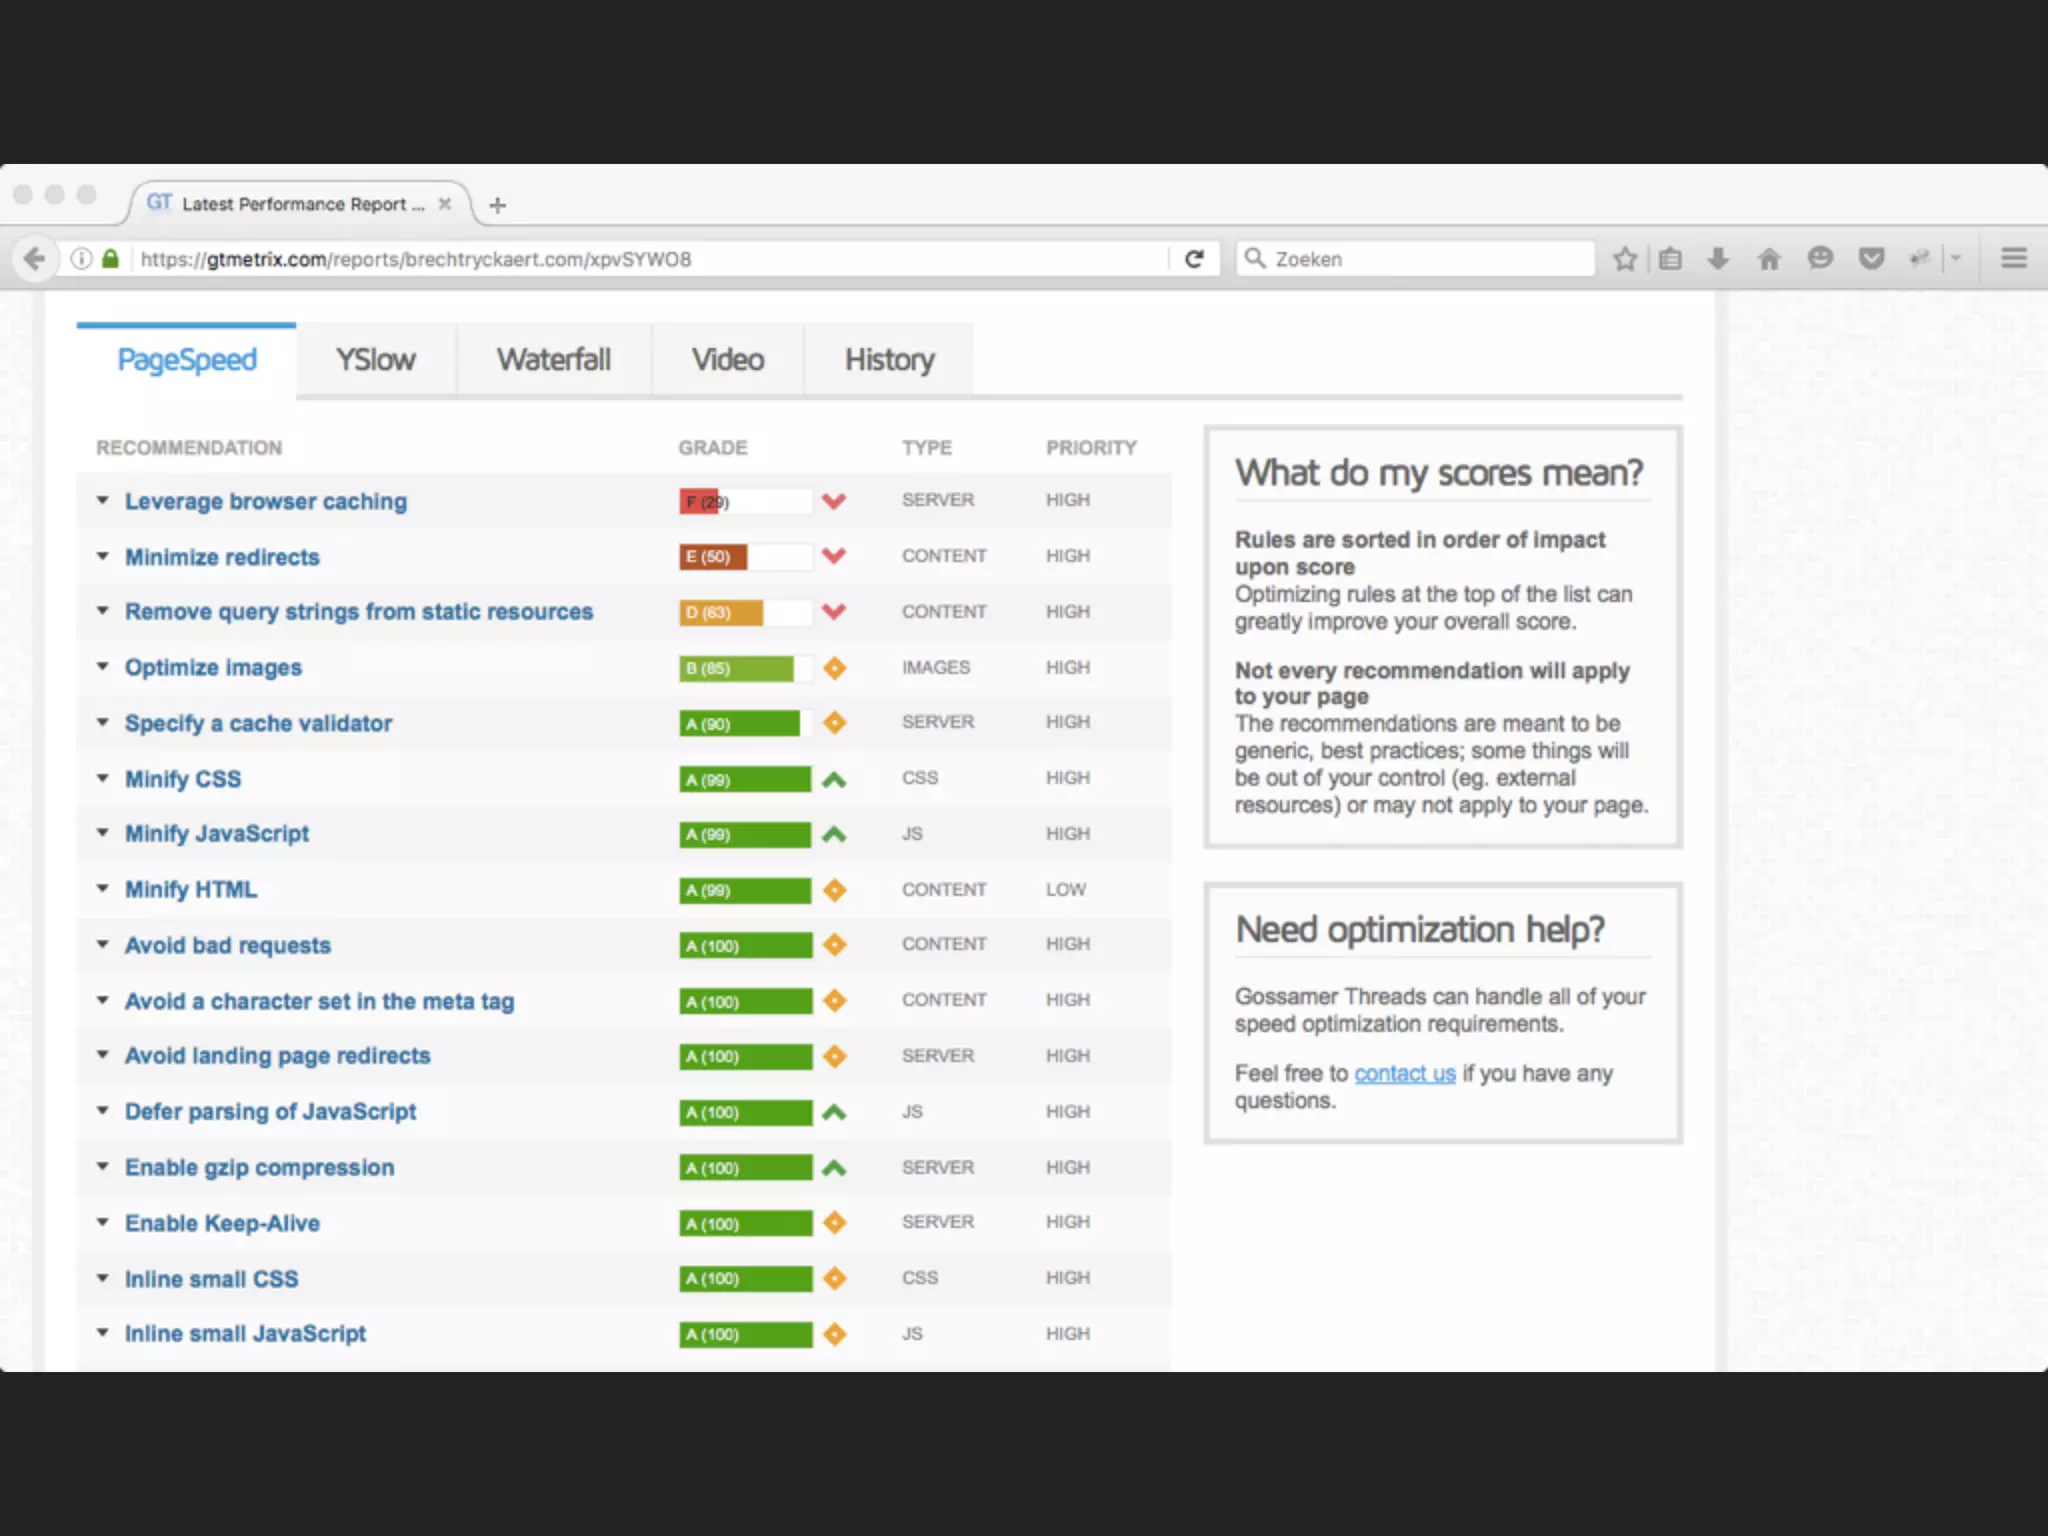Image resolution: width=2048 pixels, height=1536 pixels.
Task: Open the Pocket shield icon
Action: pyautogui.click(x=1871, y=259)
